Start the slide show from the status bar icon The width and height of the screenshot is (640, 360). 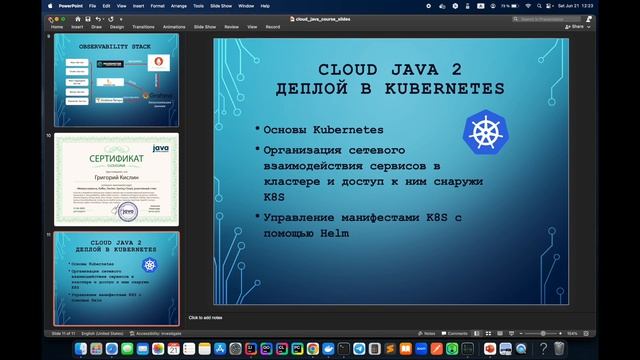tap(511, 333)
